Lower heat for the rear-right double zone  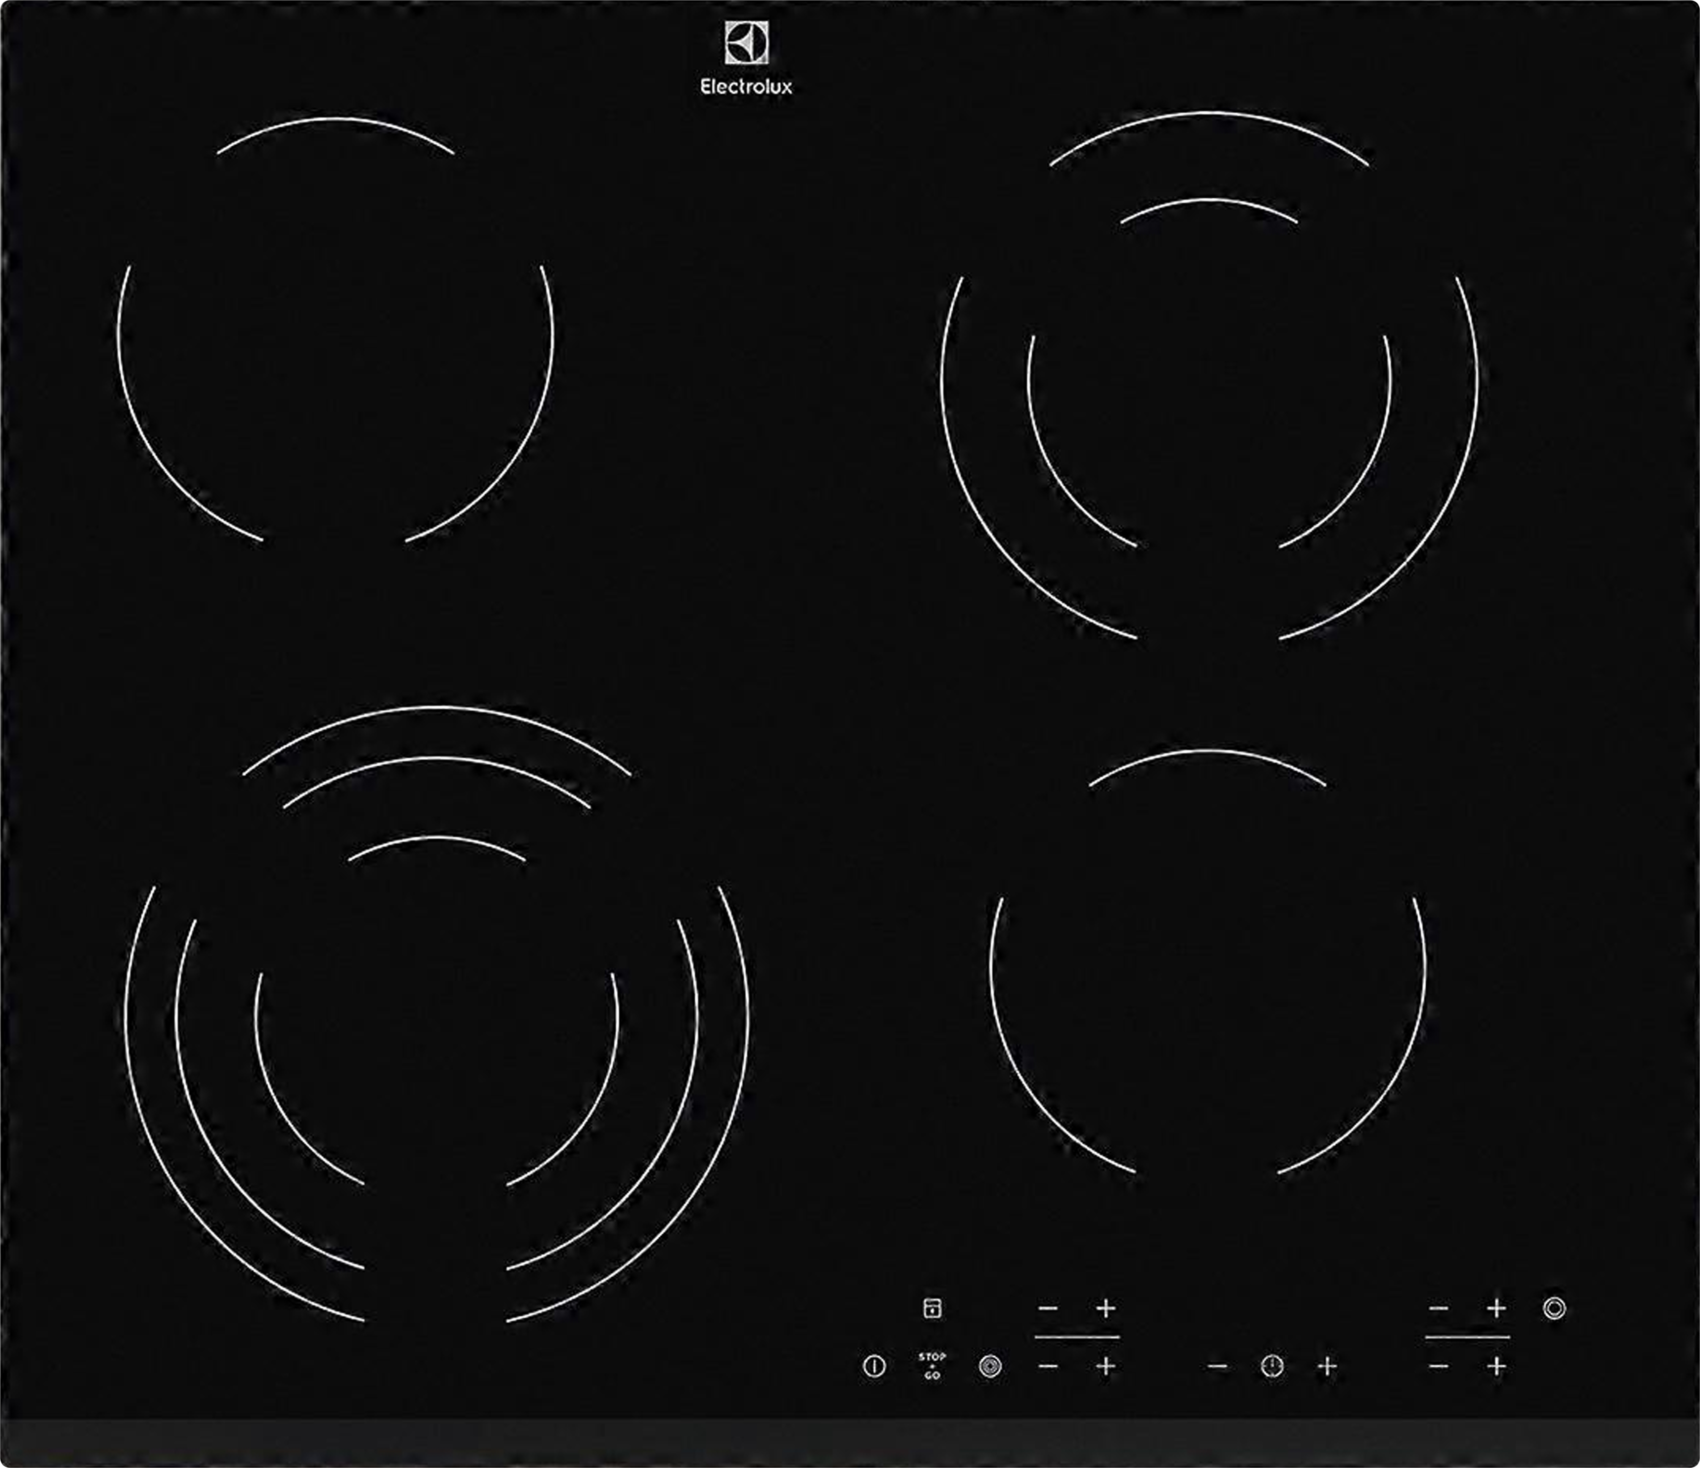[1438, 1308]
